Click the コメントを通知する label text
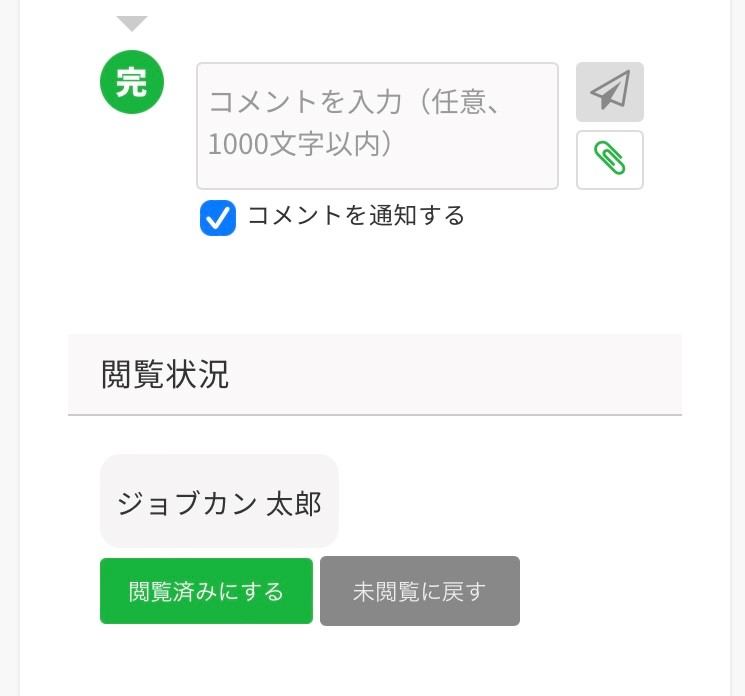Viewport: 745px width, 696px height. (x=356, y=216)
